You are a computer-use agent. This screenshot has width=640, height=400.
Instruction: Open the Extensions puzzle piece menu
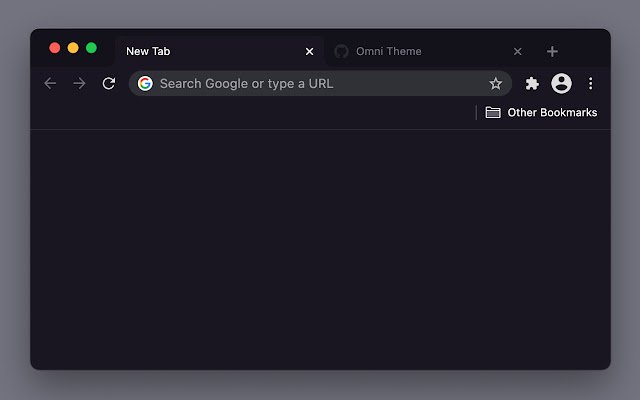point(532,84)
